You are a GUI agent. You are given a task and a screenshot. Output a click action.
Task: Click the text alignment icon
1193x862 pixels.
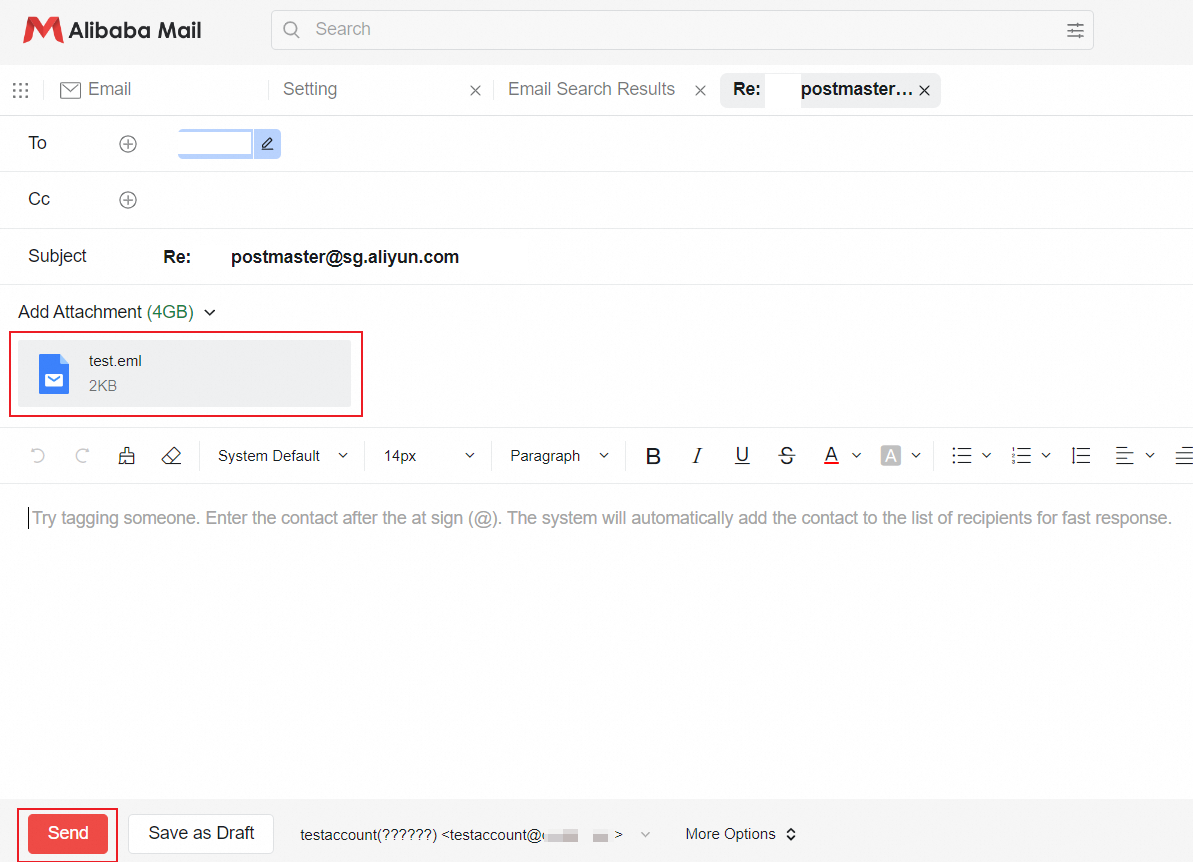click(1125, 456)
